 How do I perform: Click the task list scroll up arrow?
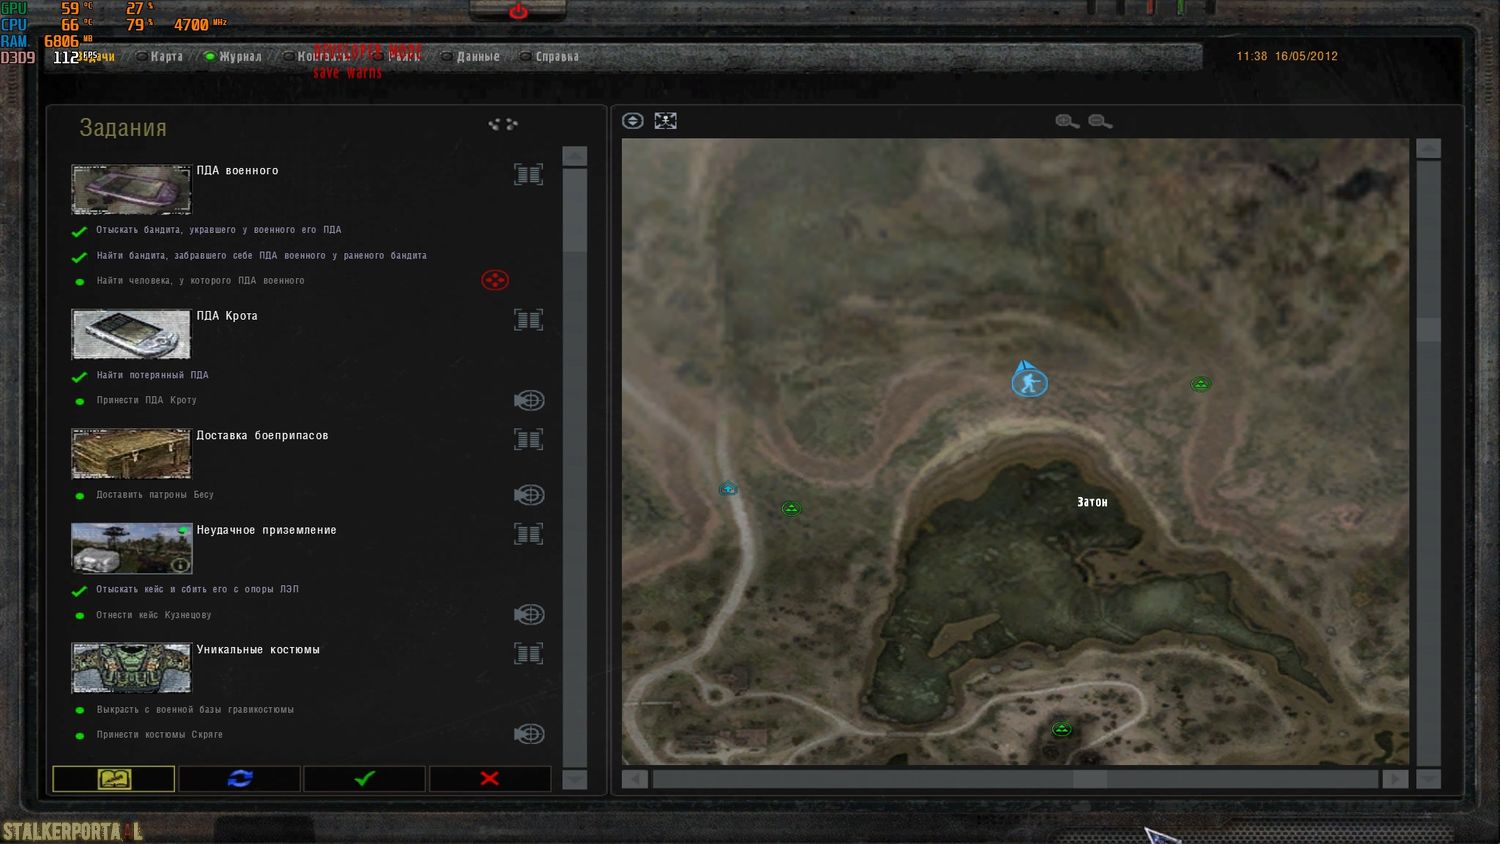[575, 156]
